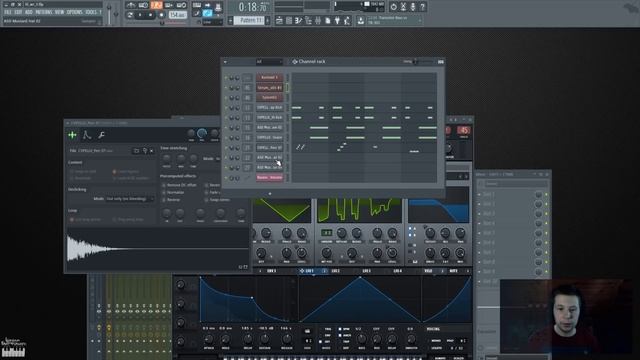This screenshot has height=360, width=640.
Task: Switch to the VELO tab in Serum
Action: pos(428,271)
